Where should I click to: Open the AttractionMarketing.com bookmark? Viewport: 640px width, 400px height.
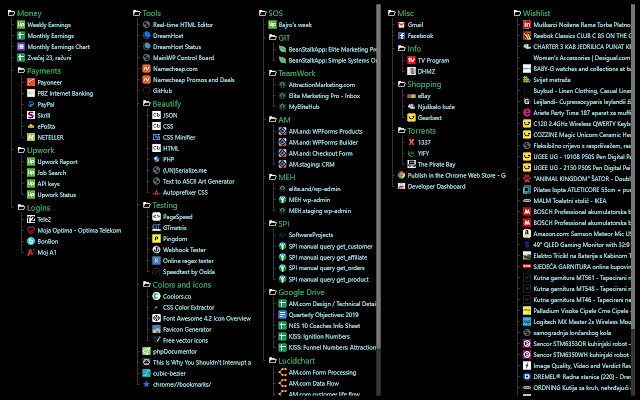pos(322,85)
